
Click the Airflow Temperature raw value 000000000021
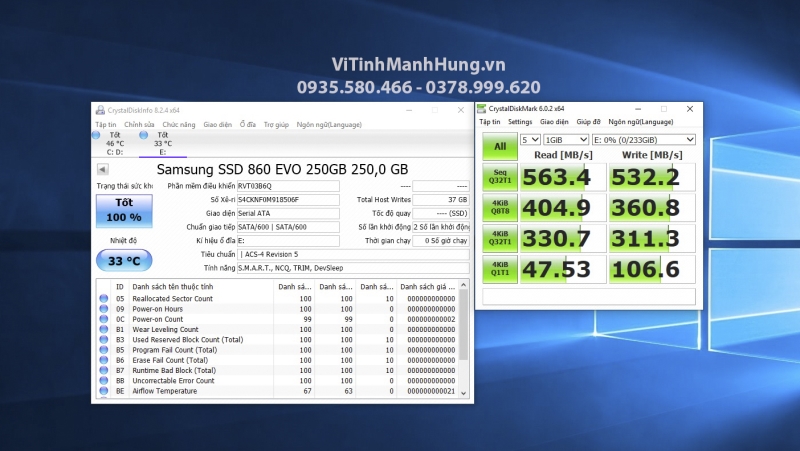pos(431,391)
